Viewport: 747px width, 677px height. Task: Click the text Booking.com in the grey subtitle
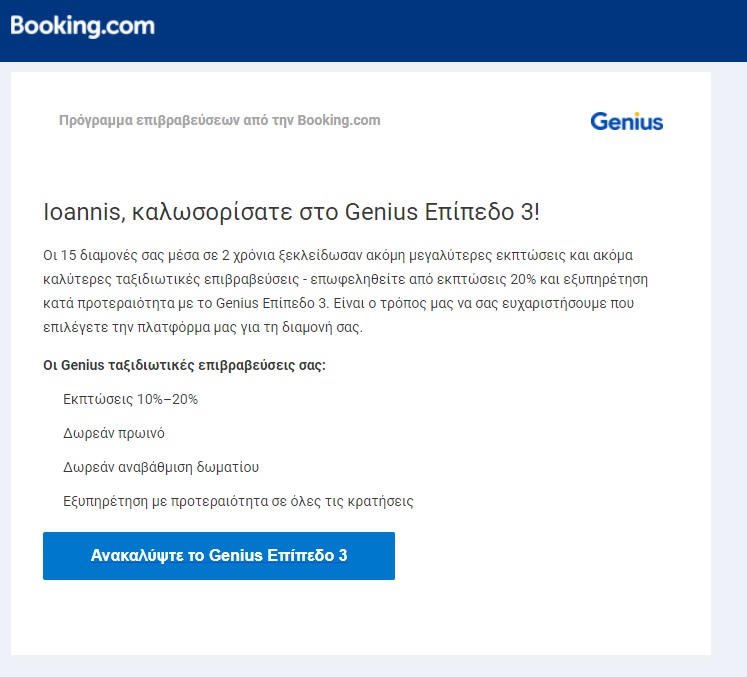[339, 120]
